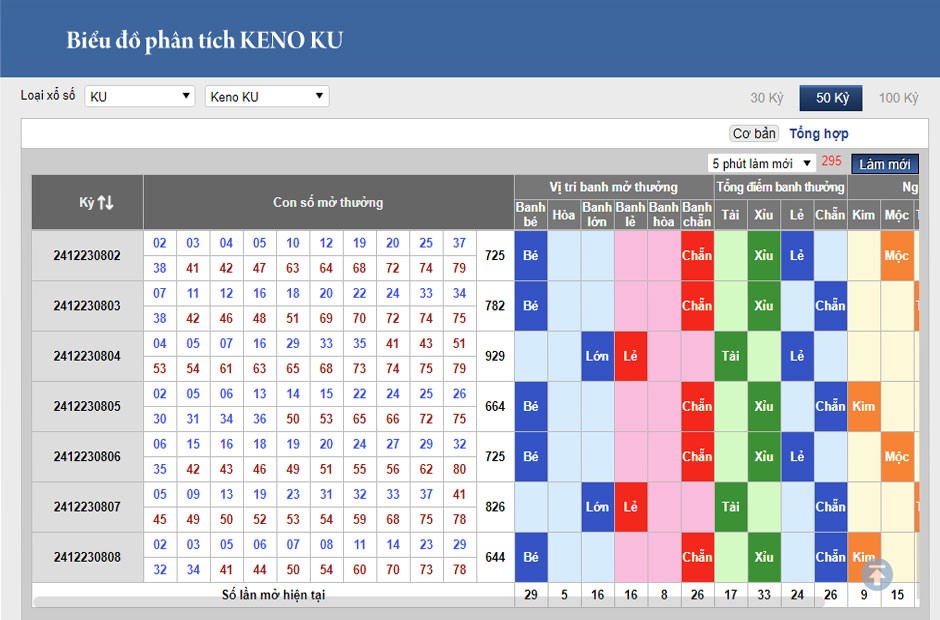
Task: Select the 50 Kỳ tab
Action: point(831,98)
